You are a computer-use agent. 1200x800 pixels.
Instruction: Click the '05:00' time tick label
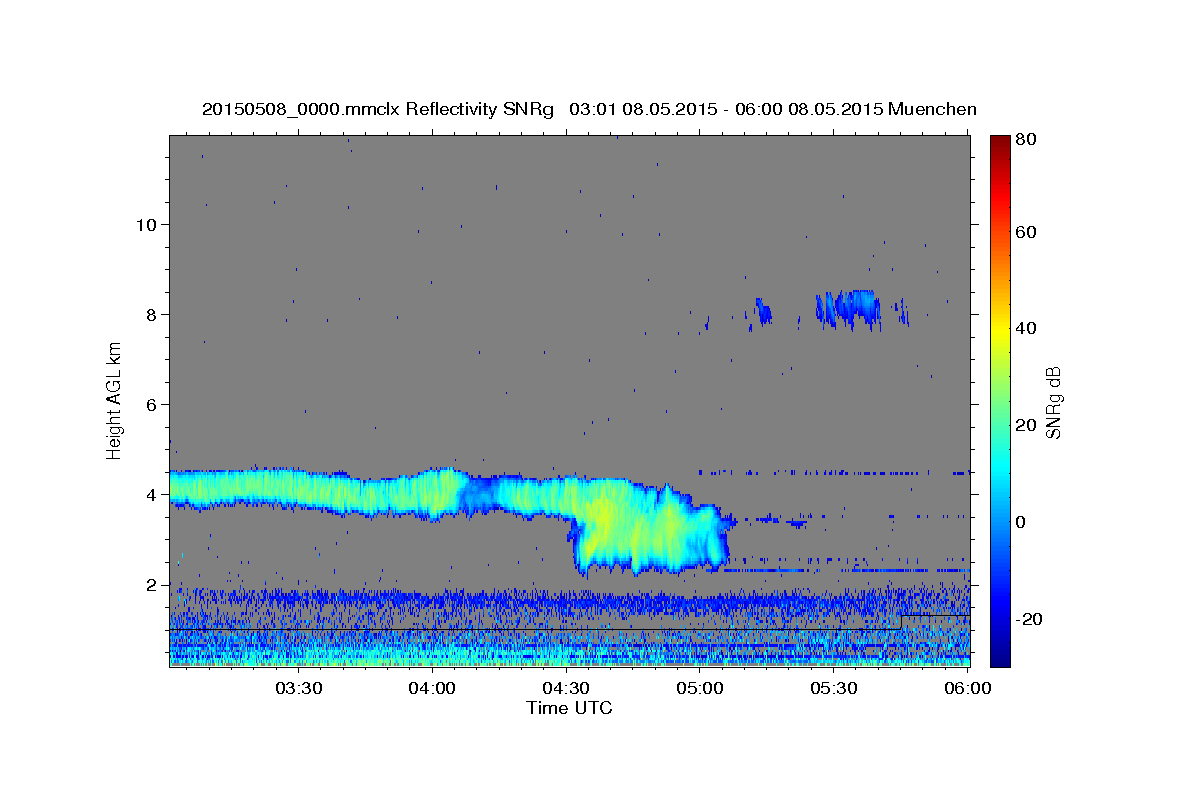tap(700, 688)
